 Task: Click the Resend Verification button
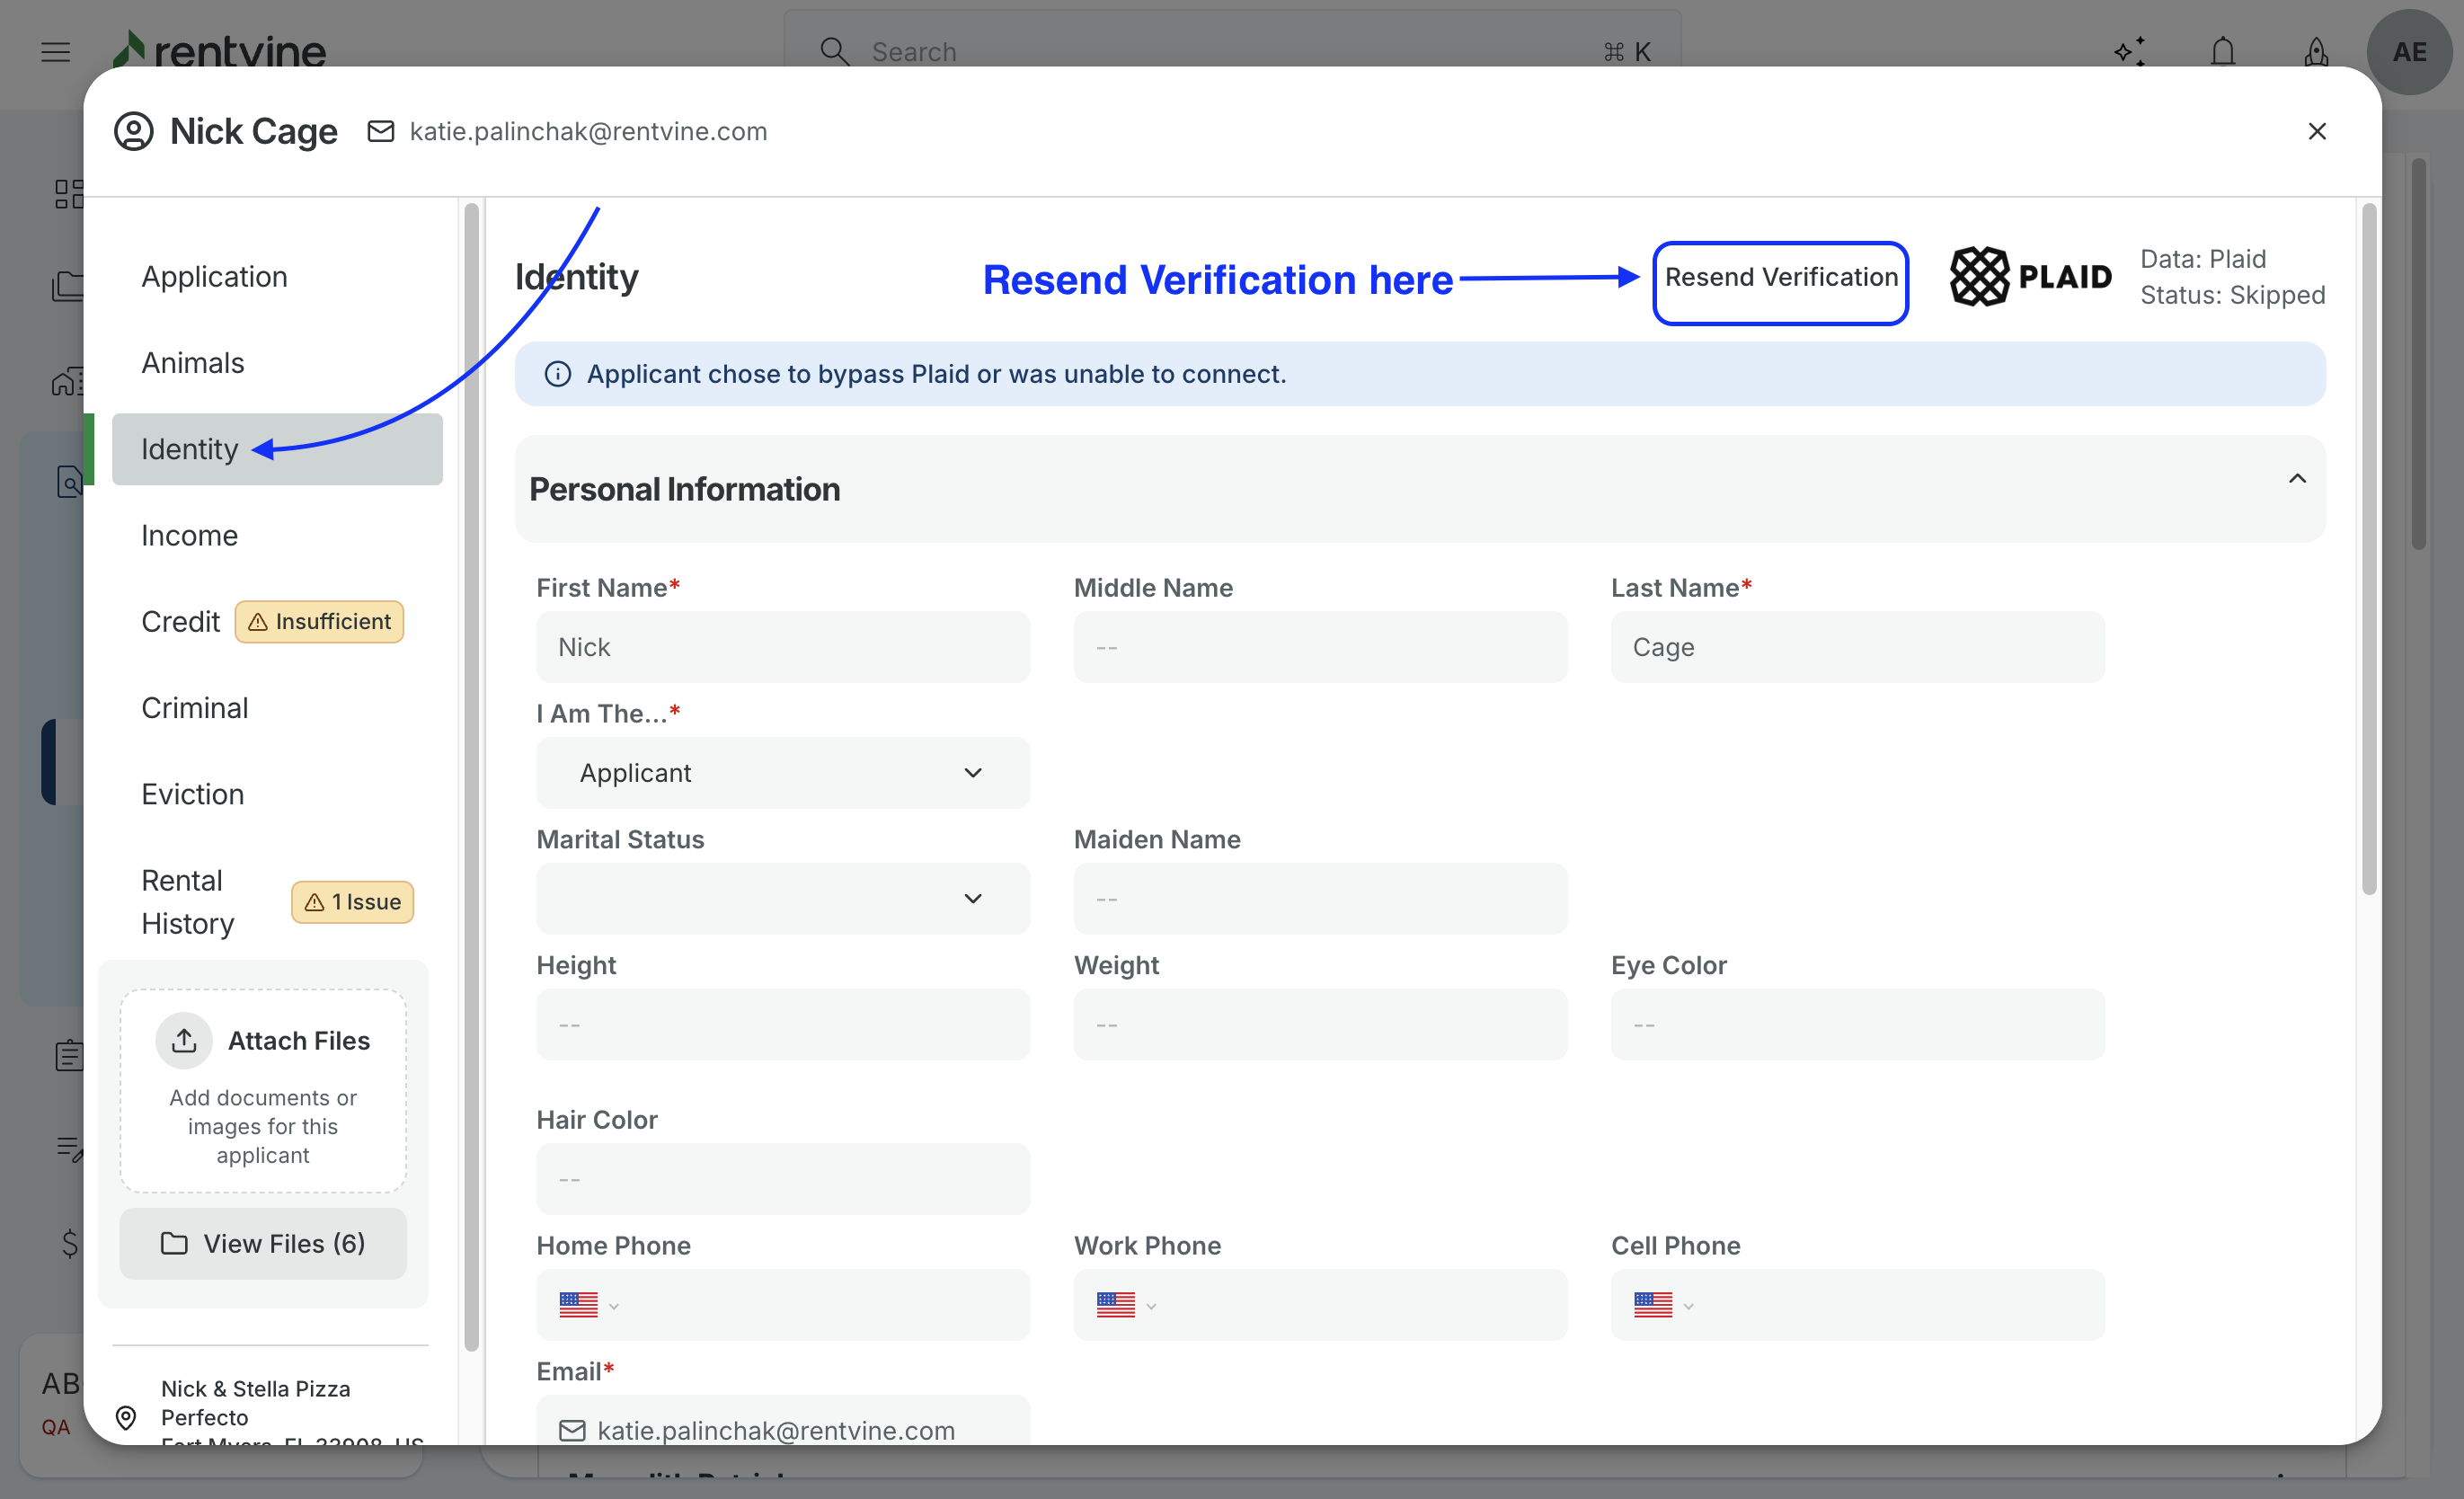pyautogui.click(x=1780, y=278)
